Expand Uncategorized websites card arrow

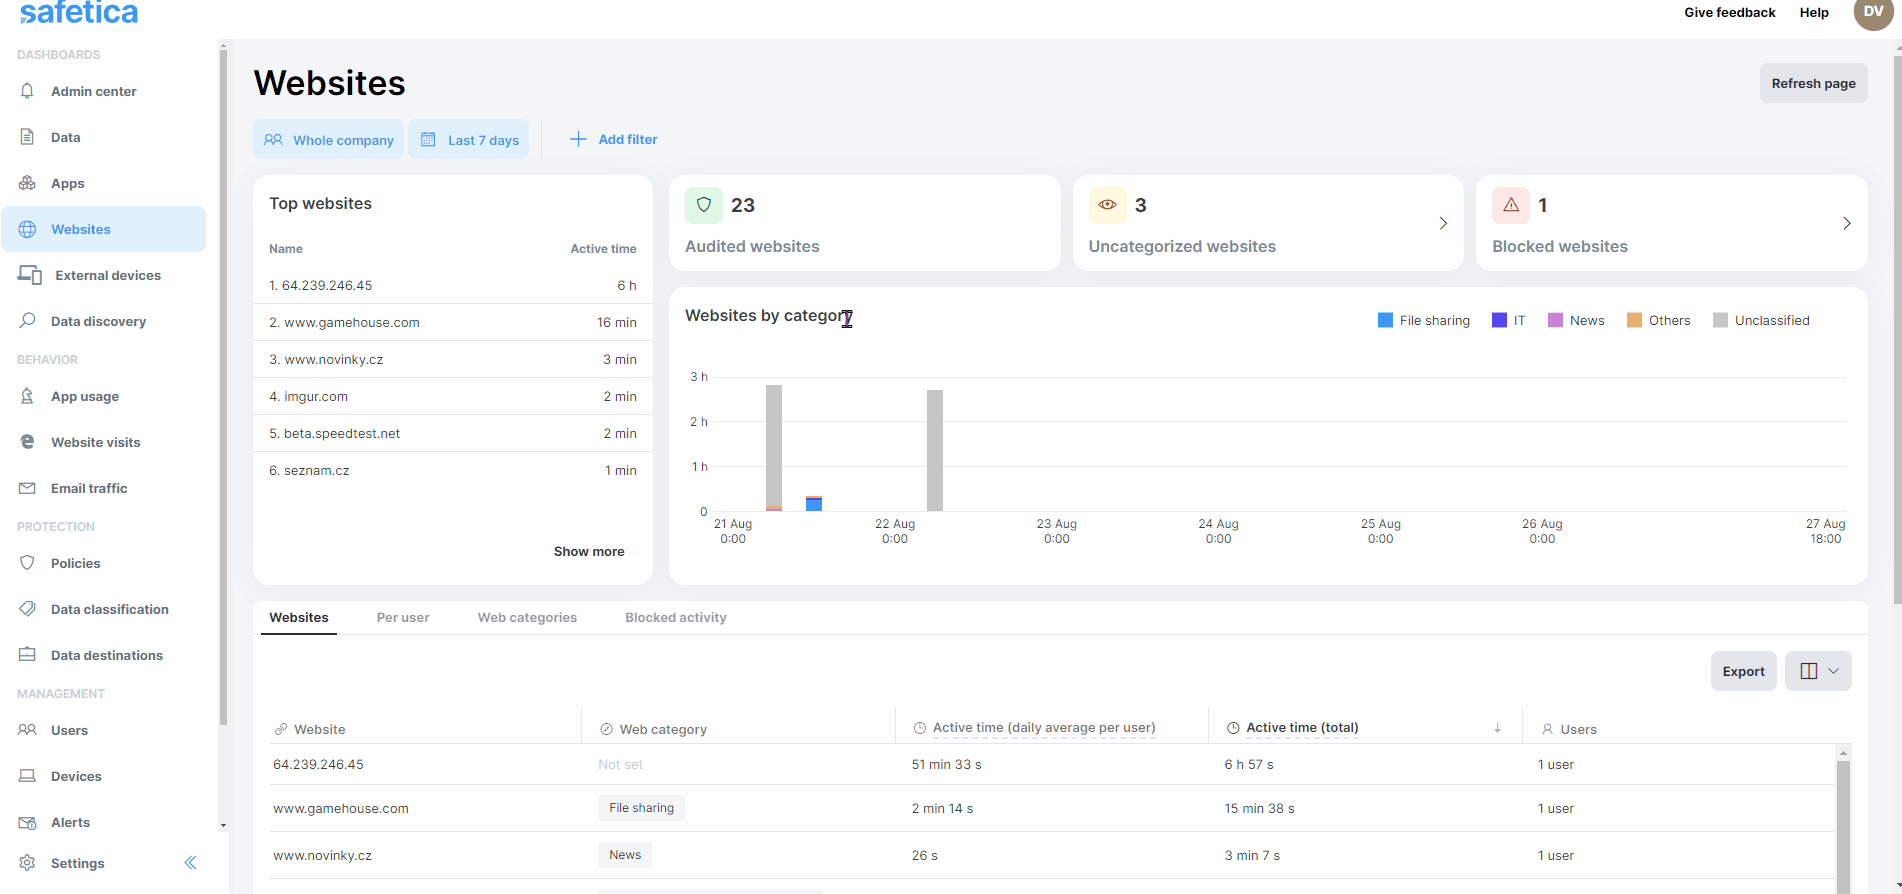pyautogui.click(x=1442, y=223)
